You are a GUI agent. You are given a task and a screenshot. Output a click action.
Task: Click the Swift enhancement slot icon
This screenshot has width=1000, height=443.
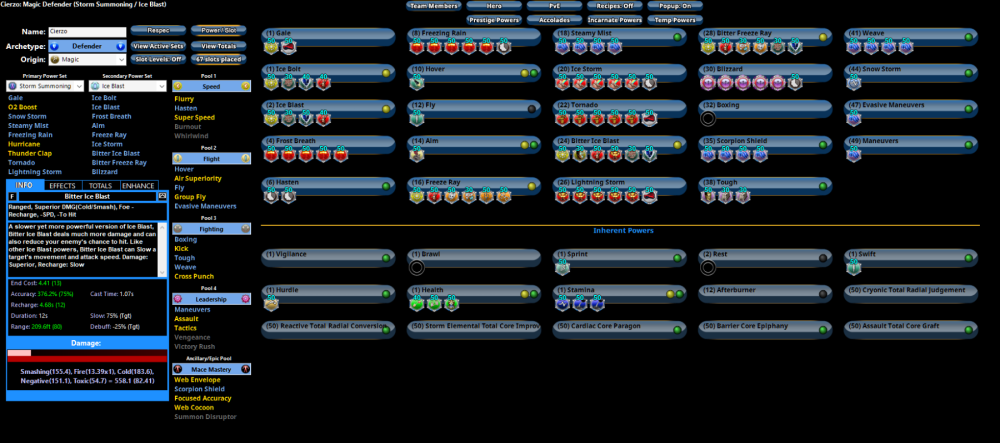[x=854, y=267]
